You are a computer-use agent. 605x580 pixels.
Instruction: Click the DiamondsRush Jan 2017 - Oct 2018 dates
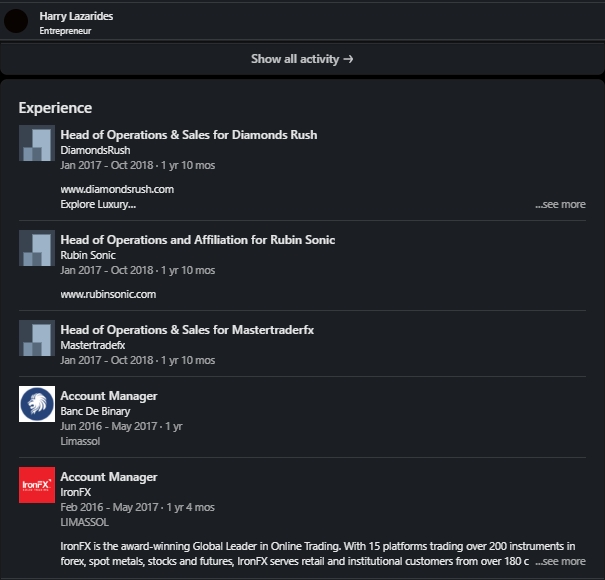pyautogui.click(x=107, y=165)
